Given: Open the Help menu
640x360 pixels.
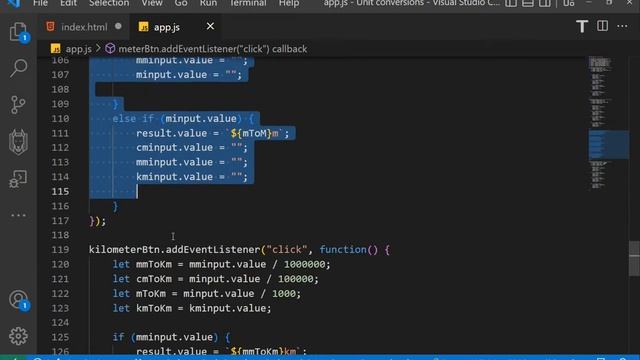Looking at the screenshot, I should coord(289,3).
